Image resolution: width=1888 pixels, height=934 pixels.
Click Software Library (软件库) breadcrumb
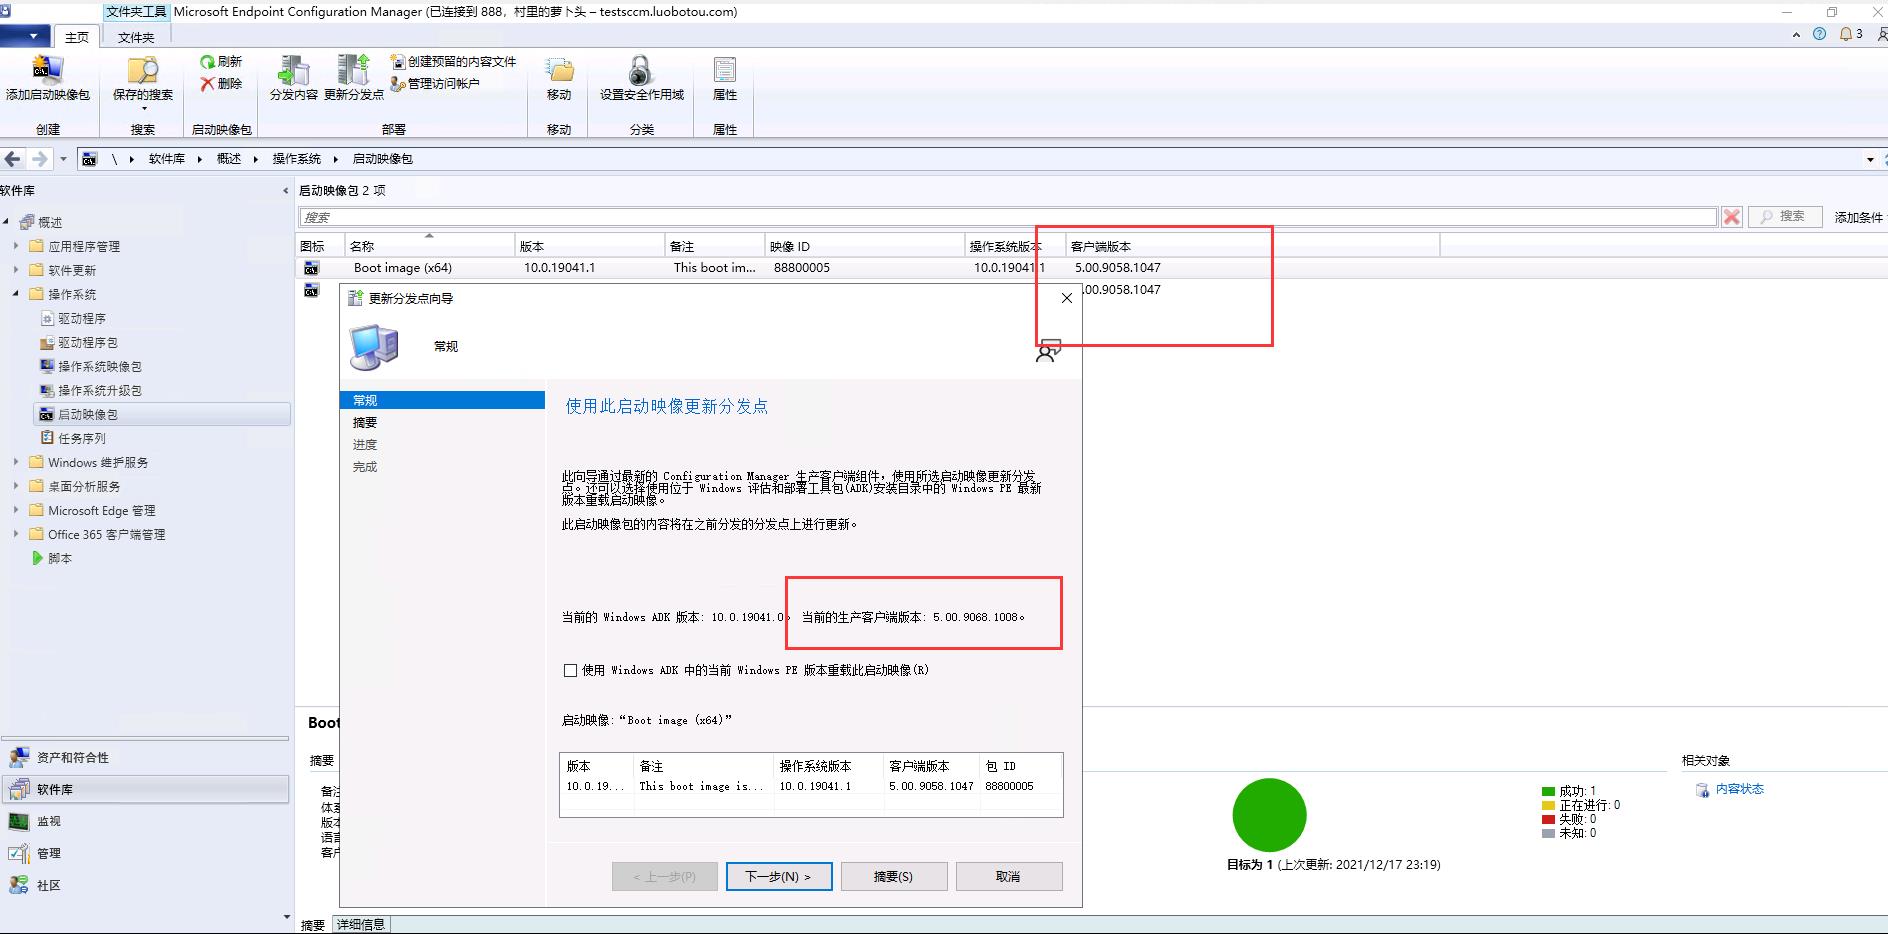(x=167, y=159)
